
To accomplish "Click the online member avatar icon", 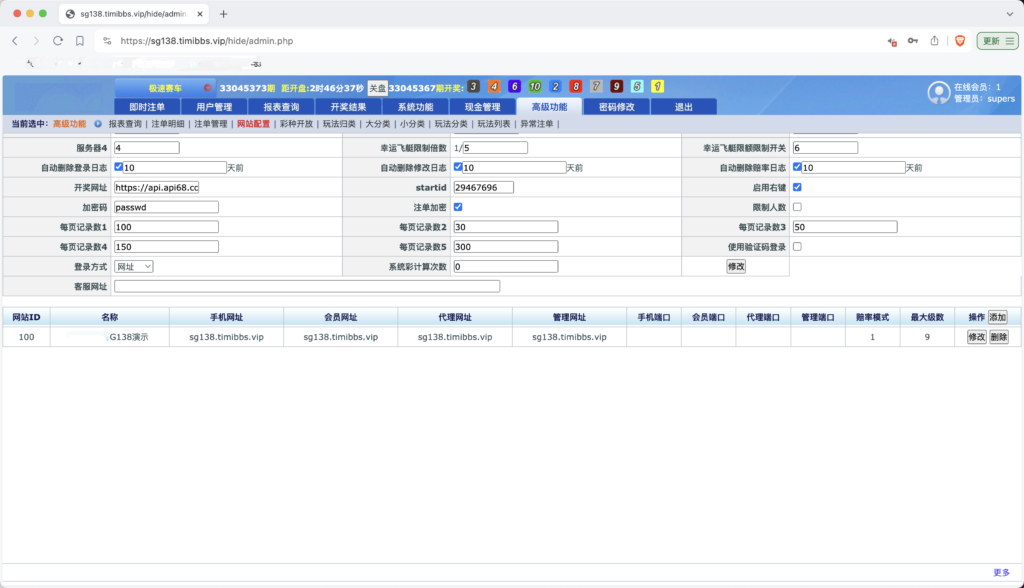I will pos(938,92).
